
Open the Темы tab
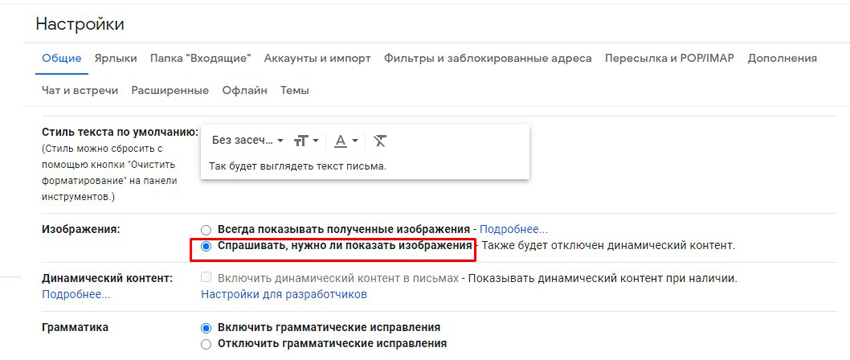(x=295, y=91)
